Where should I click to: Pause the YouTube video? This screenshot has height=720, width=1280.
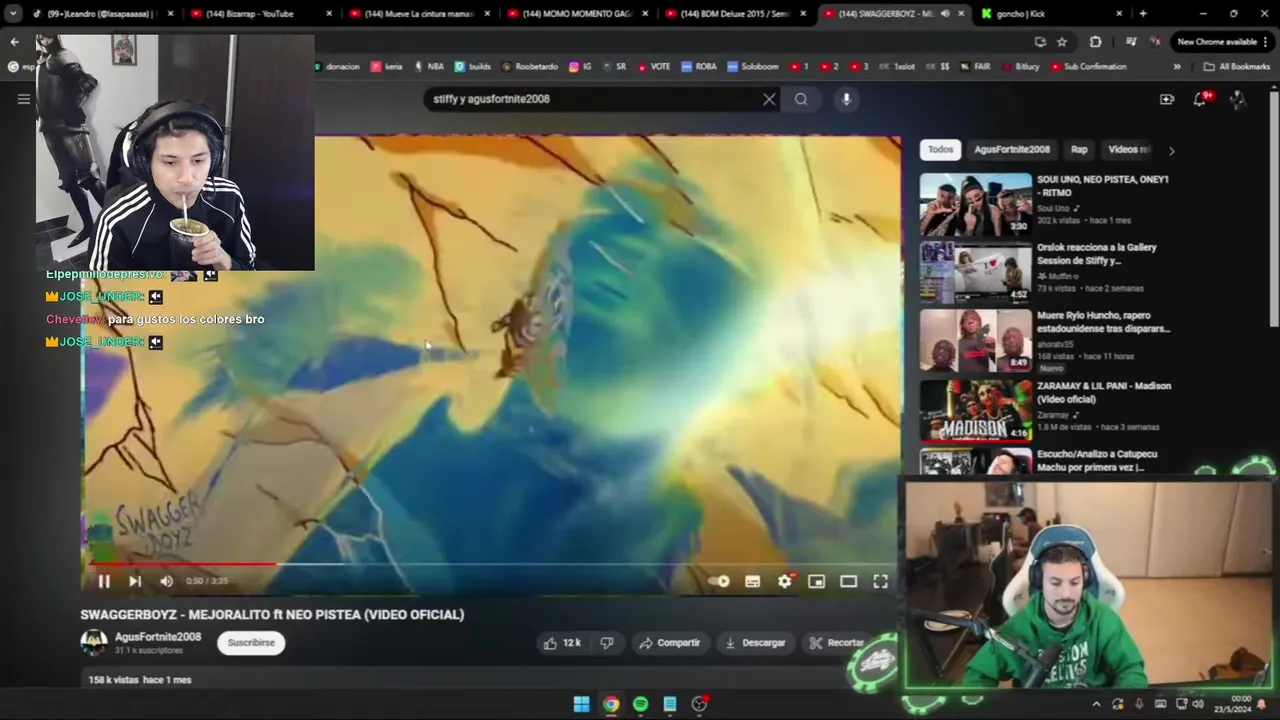pos(104,581)
